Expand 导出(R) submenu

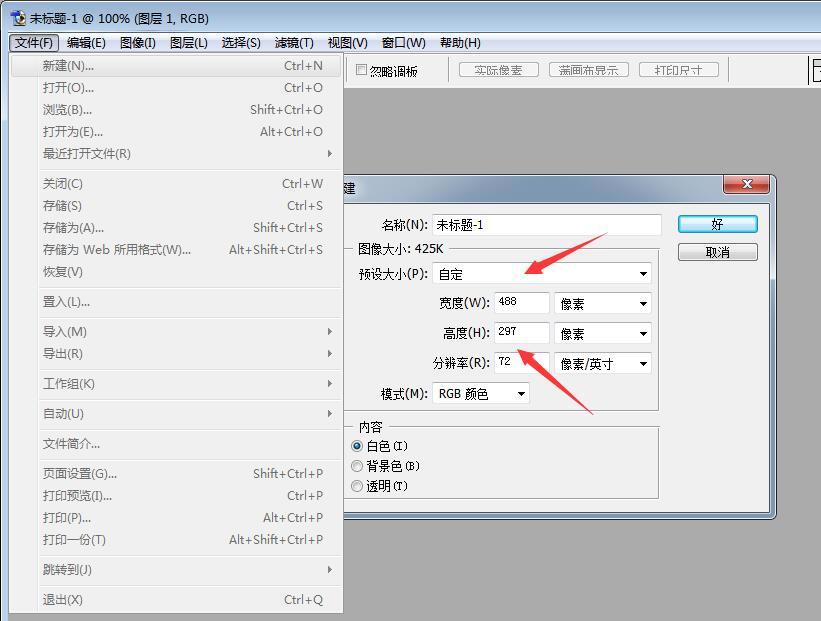[x=177, y=354]
